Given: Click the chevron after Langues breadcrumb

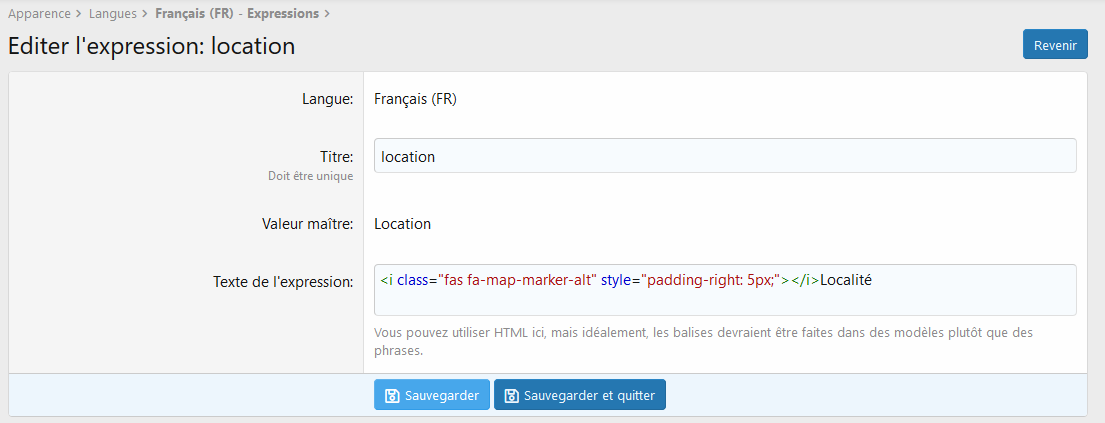Looking at the screenshot, I should (x=146, y=14).
